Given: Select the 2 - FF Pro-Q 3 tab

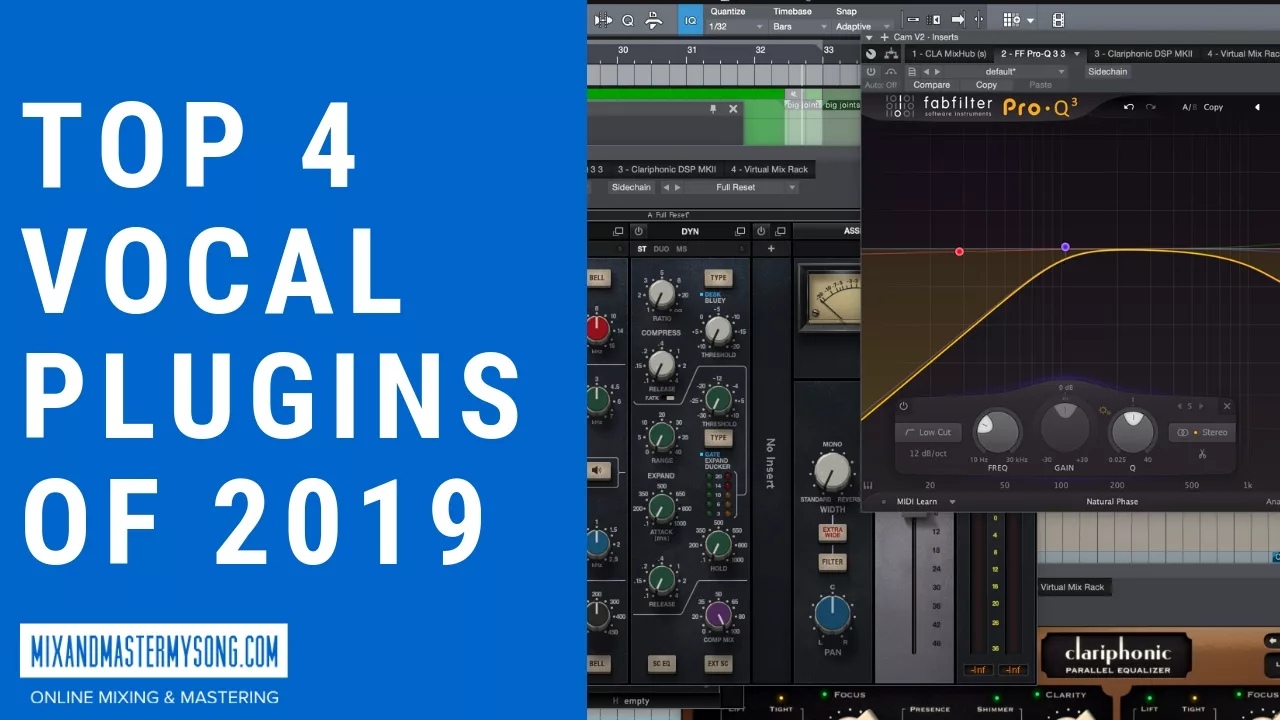Looking at the screenshot, I should click(1034, 54).
